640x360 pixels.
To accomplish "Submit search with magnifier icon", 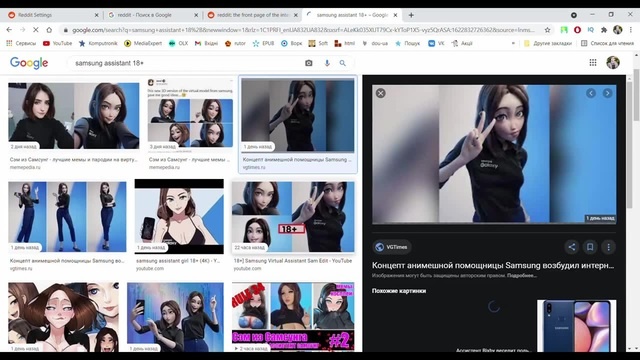I will click(x=342, y=63).
